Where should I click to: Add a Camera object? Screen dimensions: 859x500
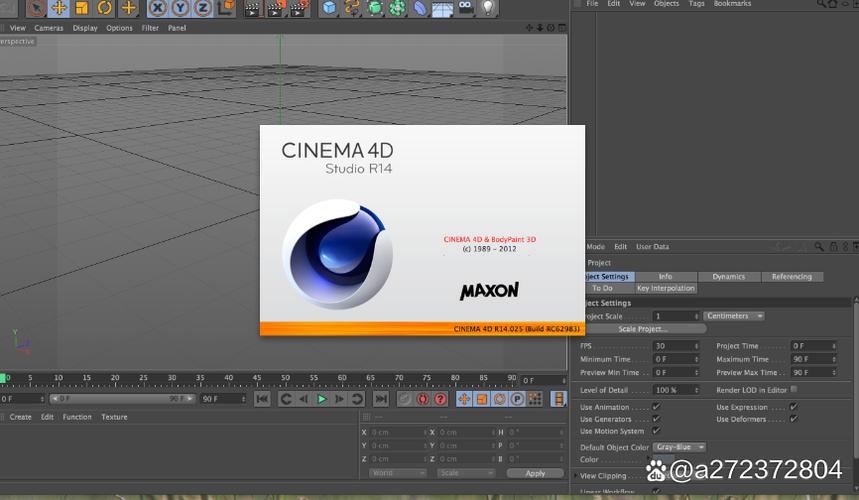466,8
